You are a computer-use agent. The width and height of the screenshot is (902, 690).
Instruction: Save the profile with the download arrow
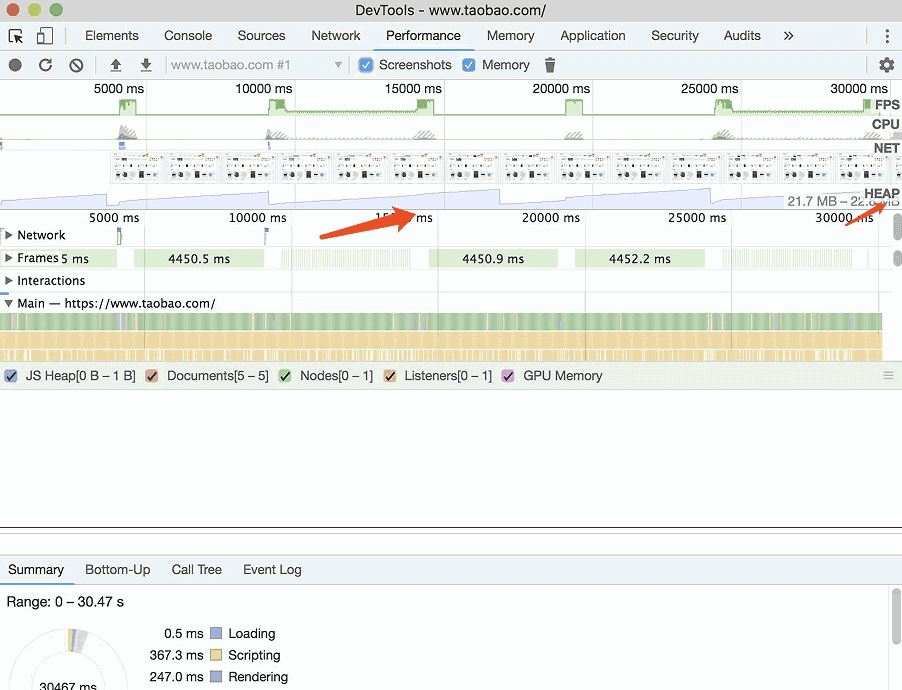pyautogui.click(x=146, y=65)
